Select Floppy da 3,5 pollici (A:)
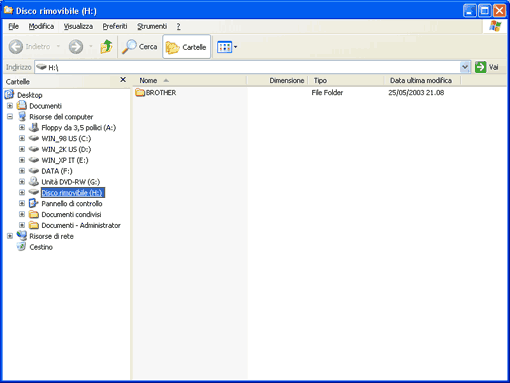This screenshot has width=510, height=383. [x=78, y=127]
